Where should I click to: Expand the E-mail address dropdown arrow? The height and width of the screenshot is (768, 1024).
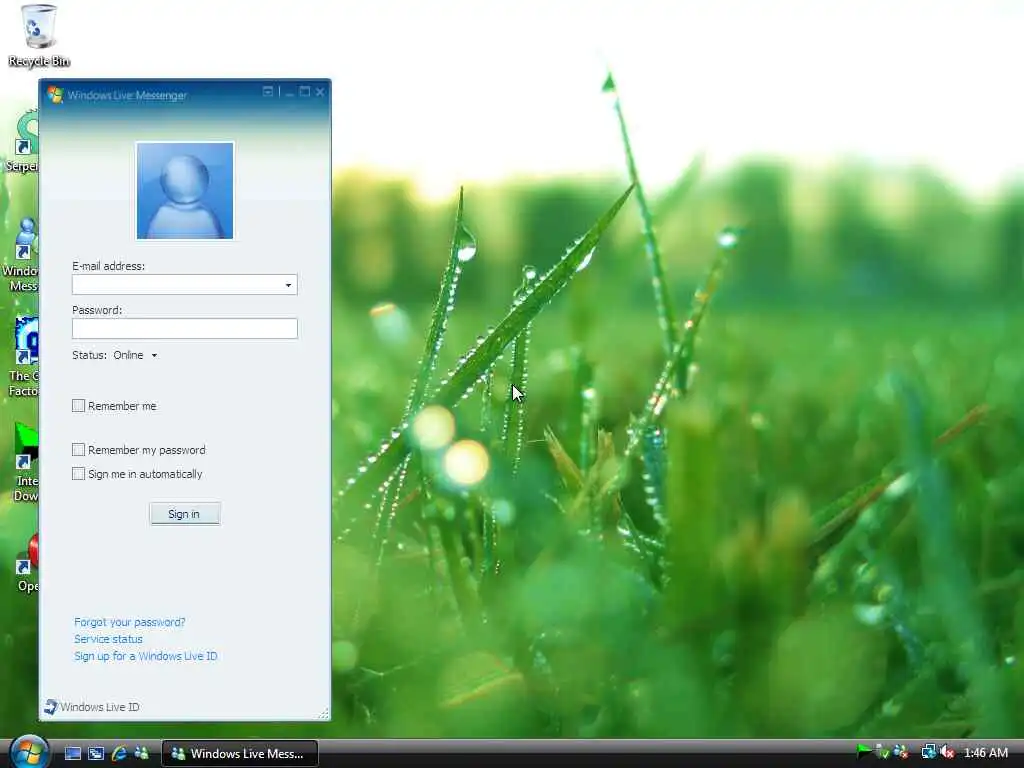(288, 285)
